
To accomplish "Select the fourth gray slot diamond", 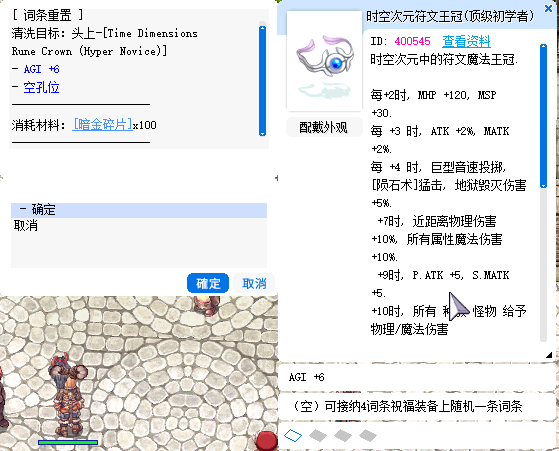I will point(368,435).
